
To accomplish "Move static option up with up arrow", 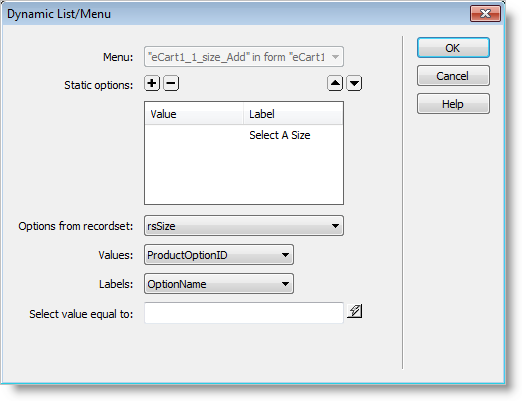I will pyautogui.click(x=335, y=83).
